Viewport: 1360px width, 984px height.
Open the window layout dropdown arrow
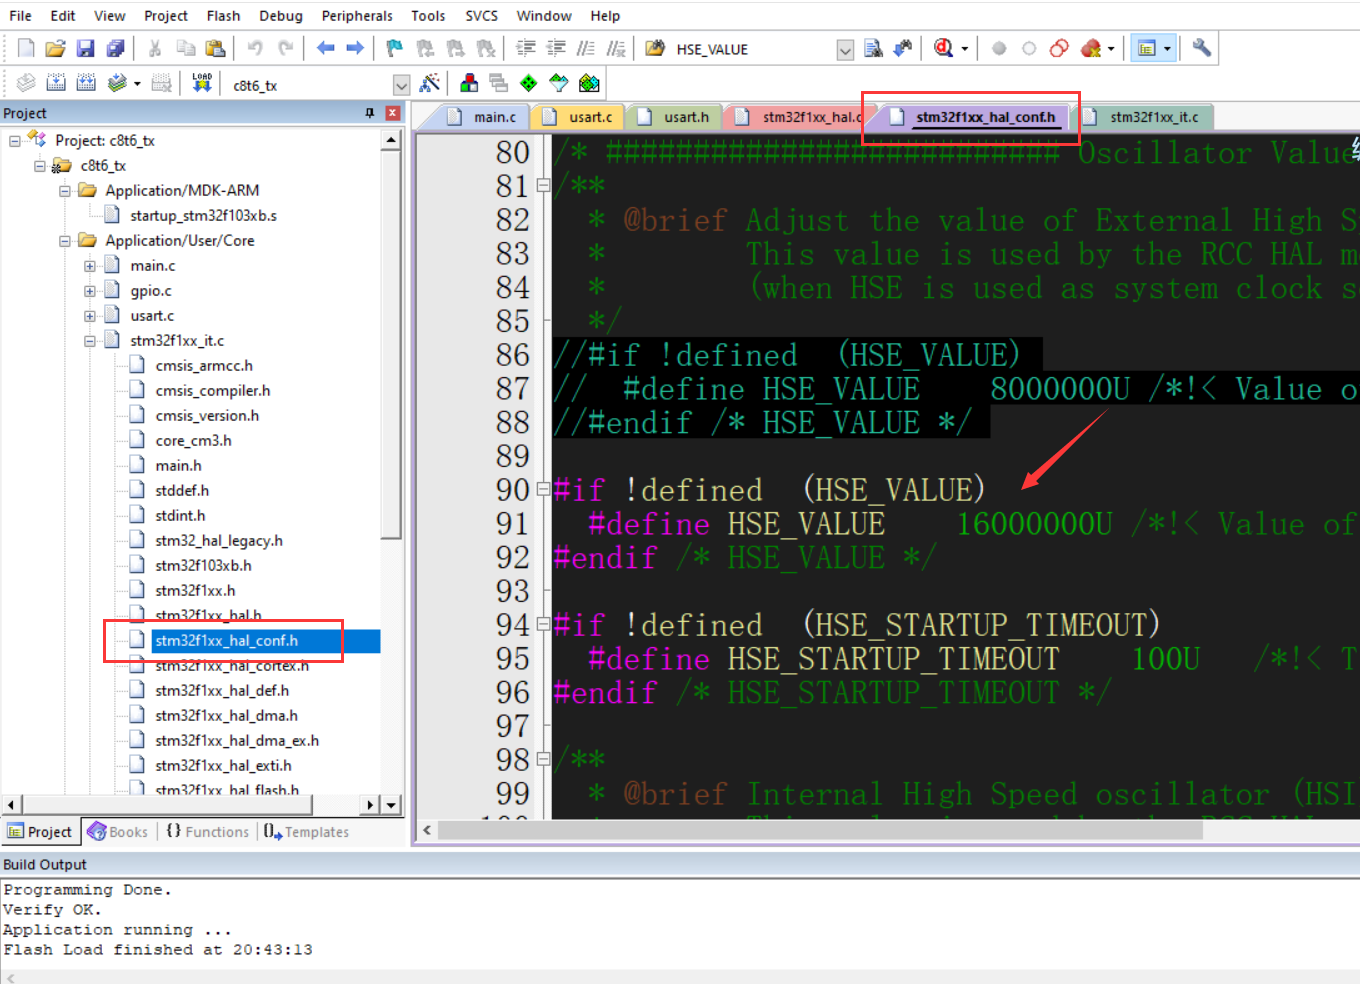tap(1167, 48)
